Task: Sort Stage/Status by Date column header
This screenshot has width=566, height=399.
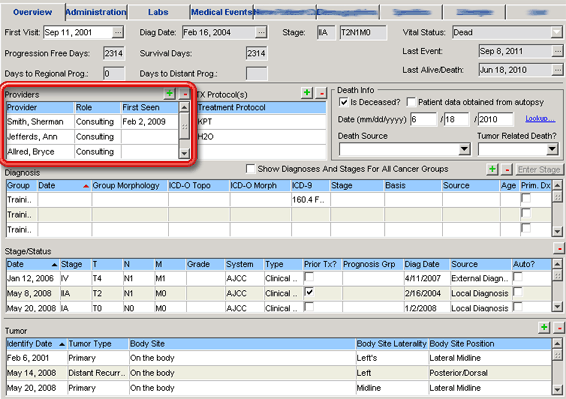Action: (32, 264)
